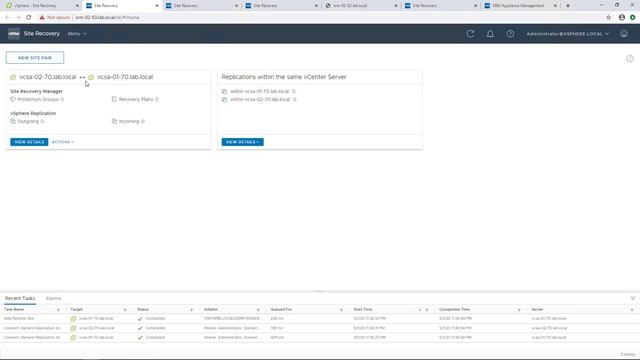Open the Initiator column filter
The height and width of the screenshot is (360, 640).
tap(258, 310)
